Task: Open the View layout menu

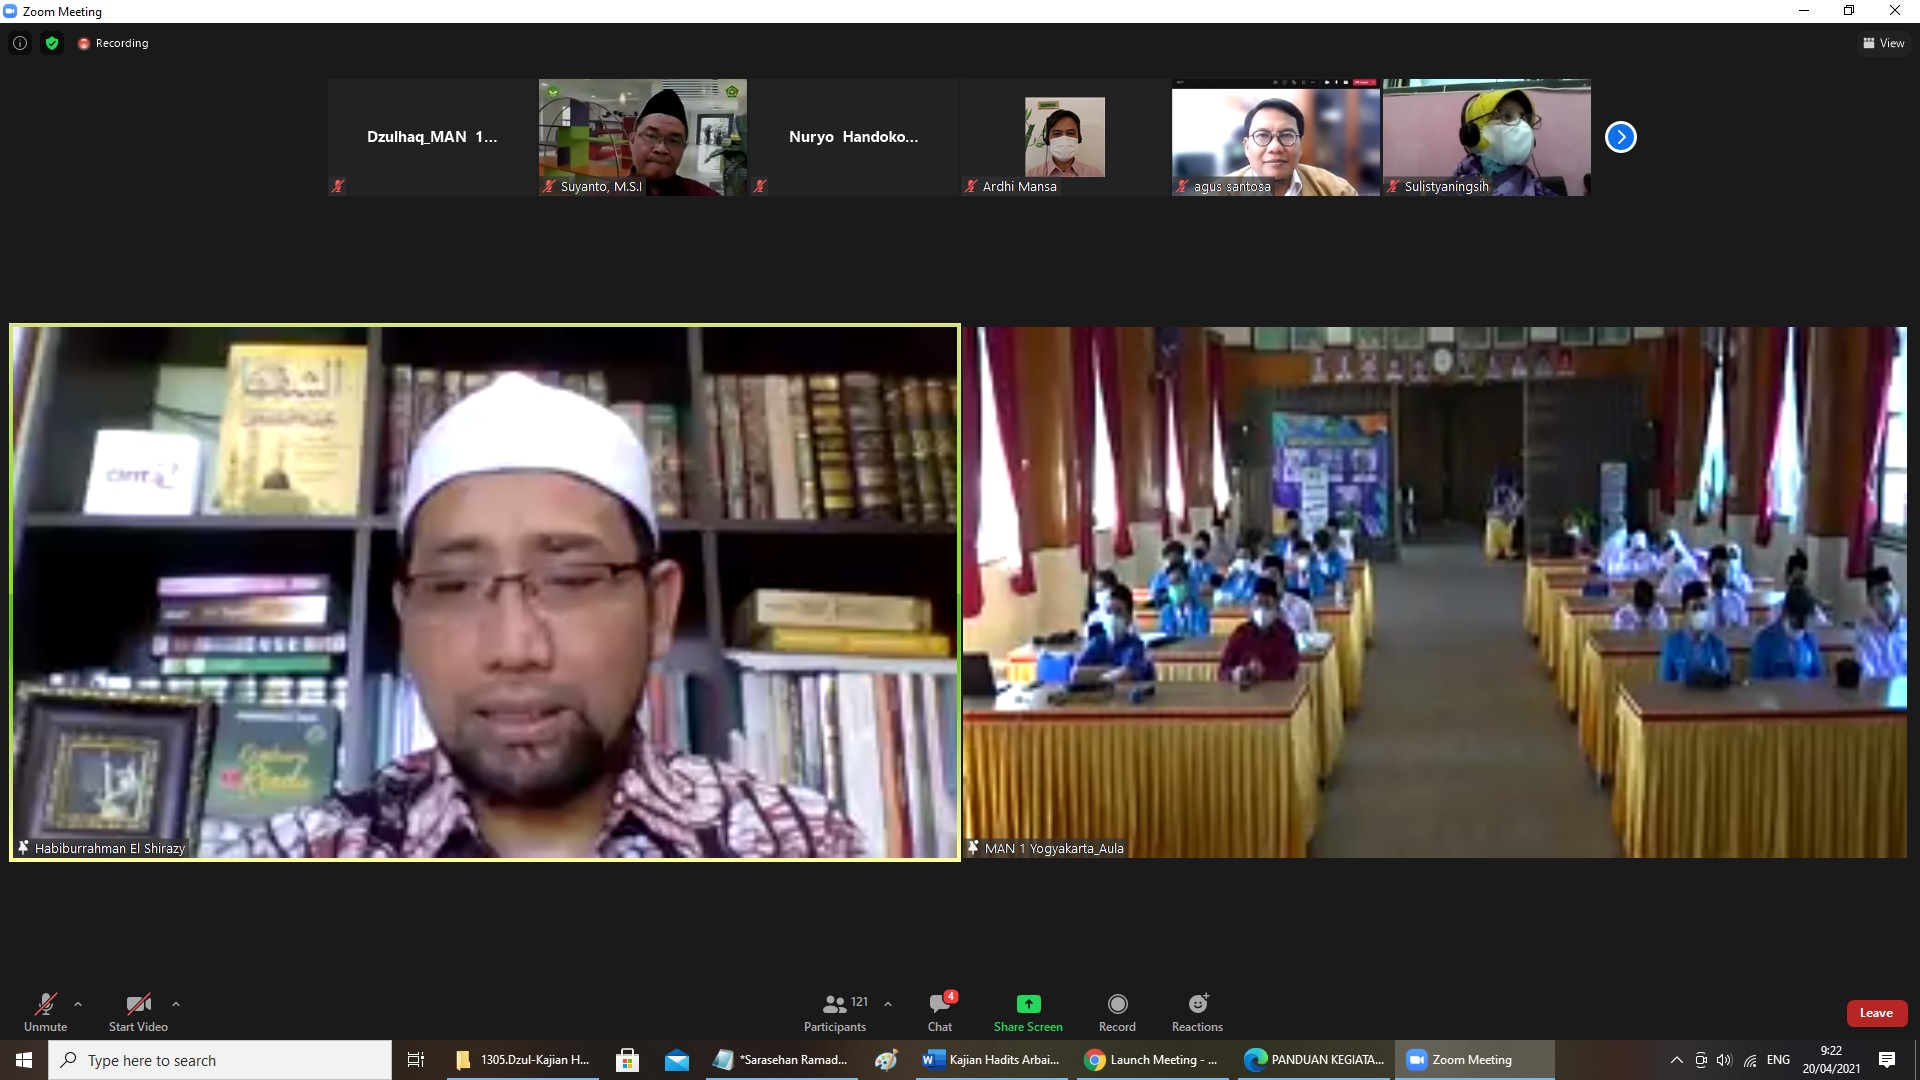Action: 1883,43
